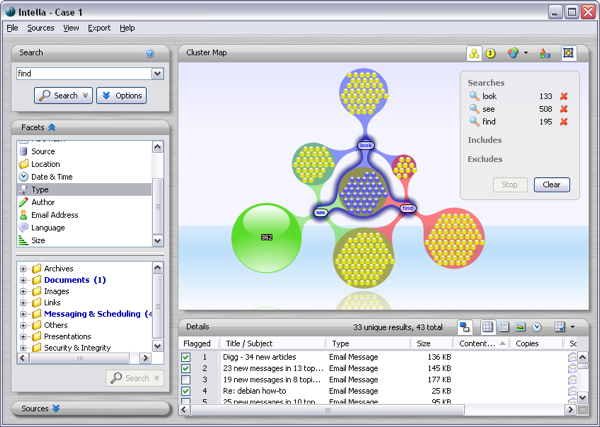Select the Author facet
Image resolution: width=600 pixels, height=427 pixels.
pyautogui.click(x=43, y=202)
